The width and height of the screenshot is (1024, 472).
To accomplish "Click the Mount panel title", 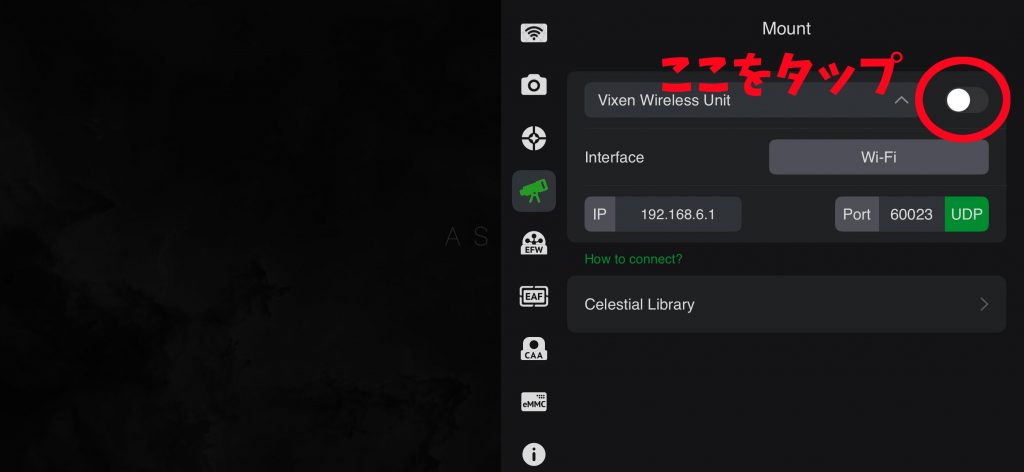I will [786, 29].
